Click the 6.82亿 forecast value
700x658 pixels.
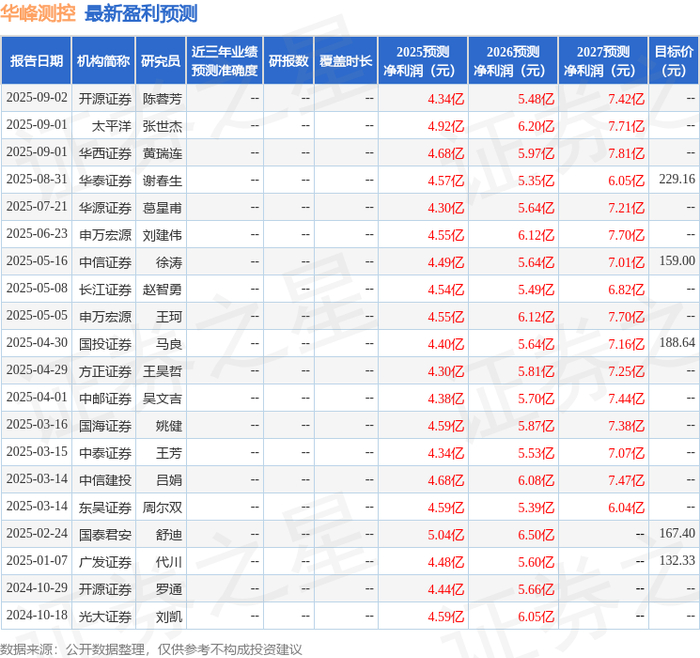[x=626, y=290]
